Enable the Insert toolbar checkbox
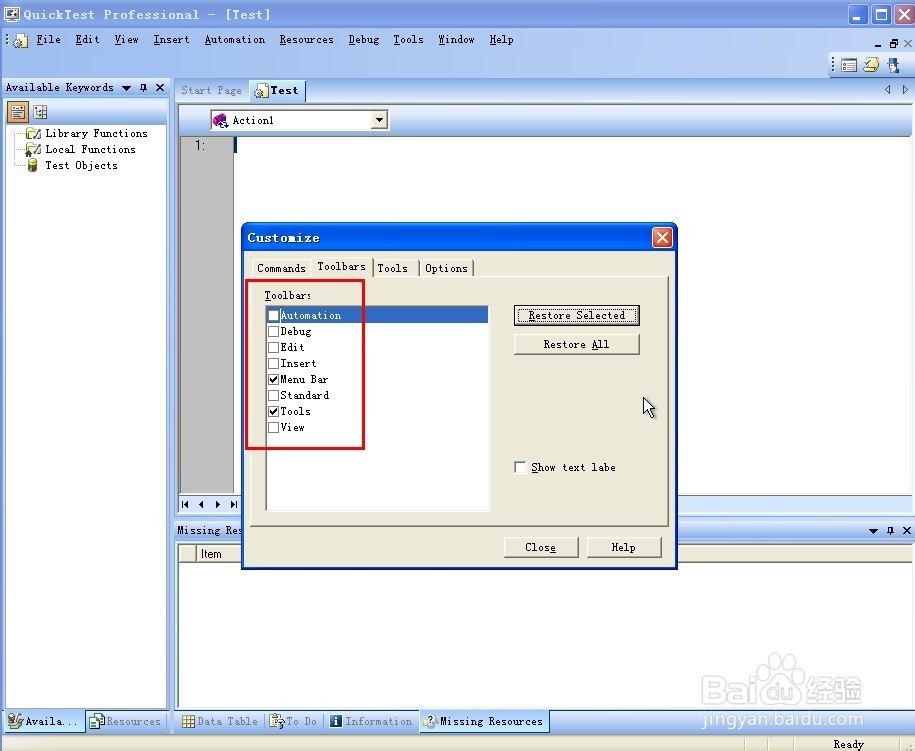The height and width of the screenshot is (751, 915). 273,364
